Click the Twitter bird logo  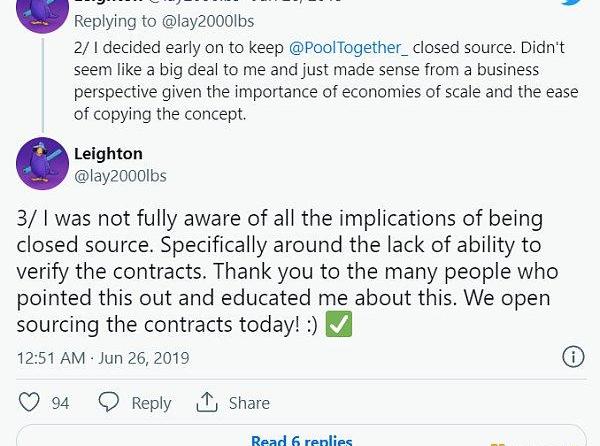coord(572,3)
